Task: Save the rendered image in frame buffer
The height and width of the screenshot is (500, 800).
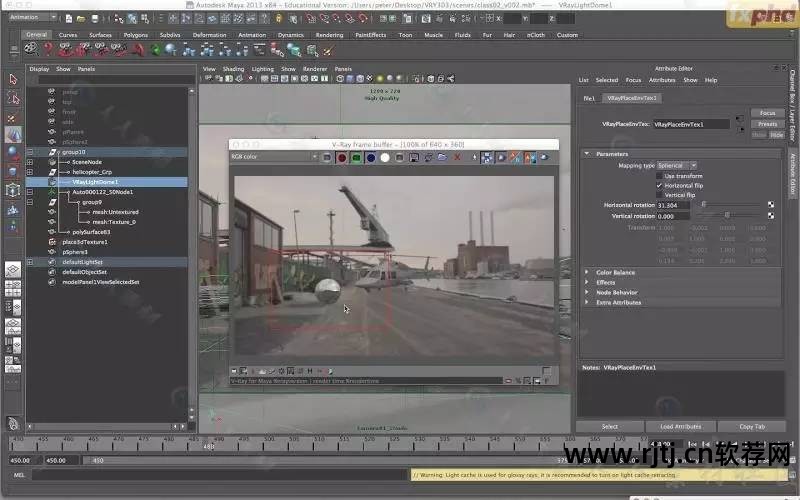Action: pyautogui.click(x=414, y=158)
